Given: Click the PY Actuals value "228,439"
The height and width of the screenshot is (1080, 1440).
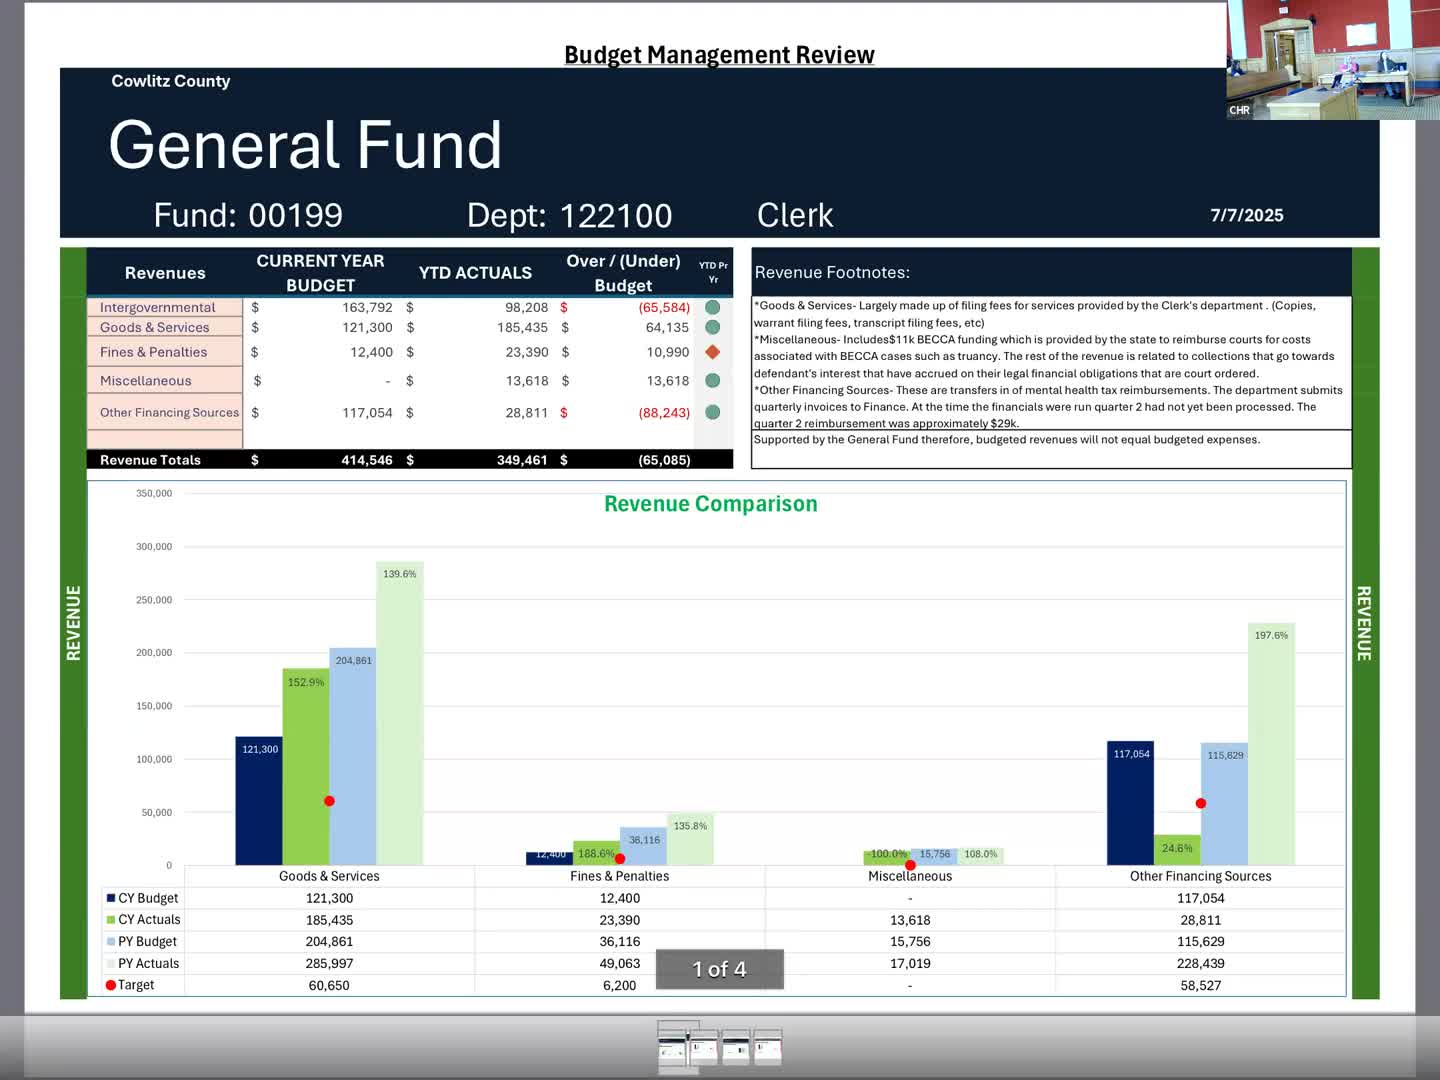Looking at the screenshot, I should 1201,963.
